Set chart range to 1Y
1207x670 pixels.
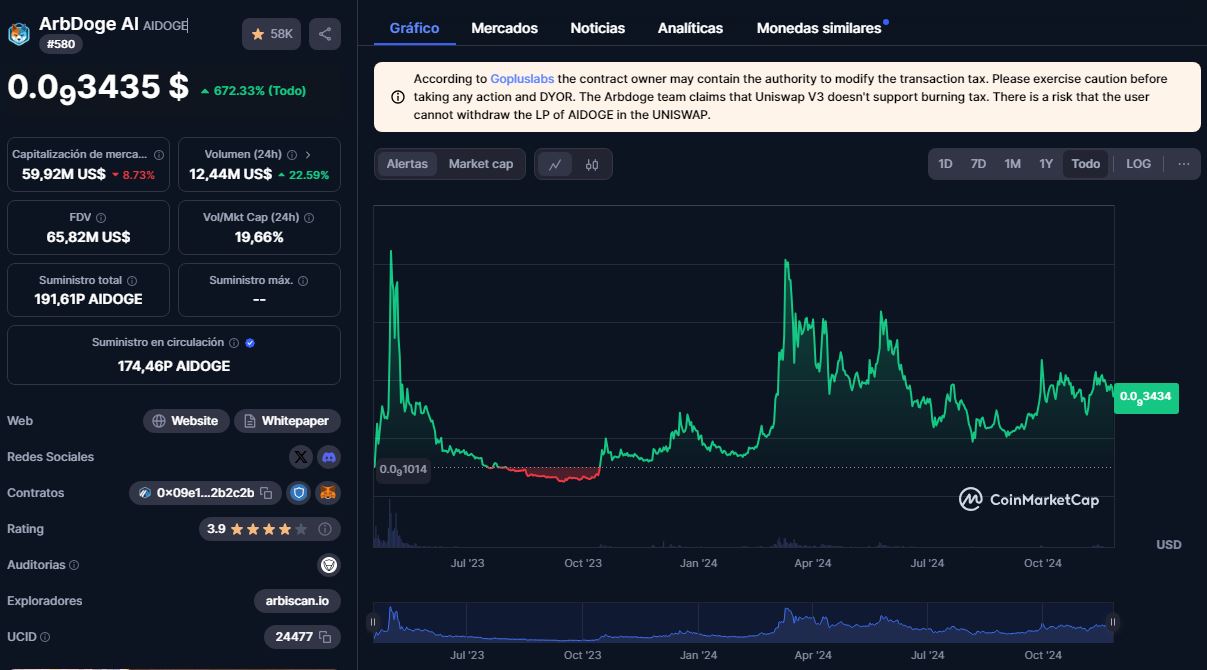1046,164
